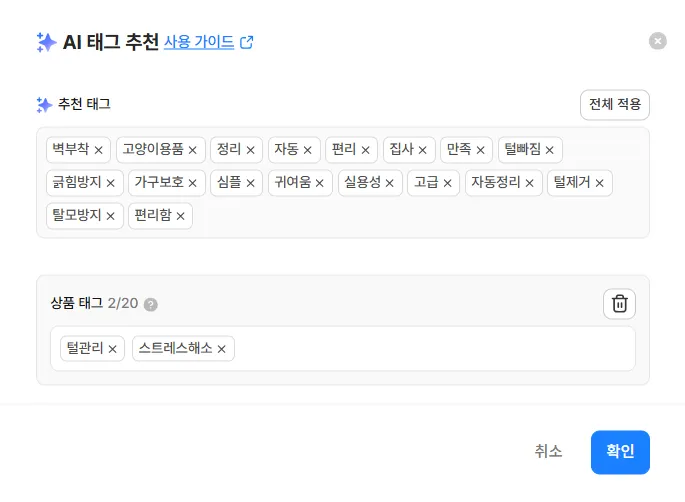Image resolution: width=685 pixels, height=502 pixels.
Task: Confirm with the 확인 button
Action: pyautogui.click(x=620, y=452)
